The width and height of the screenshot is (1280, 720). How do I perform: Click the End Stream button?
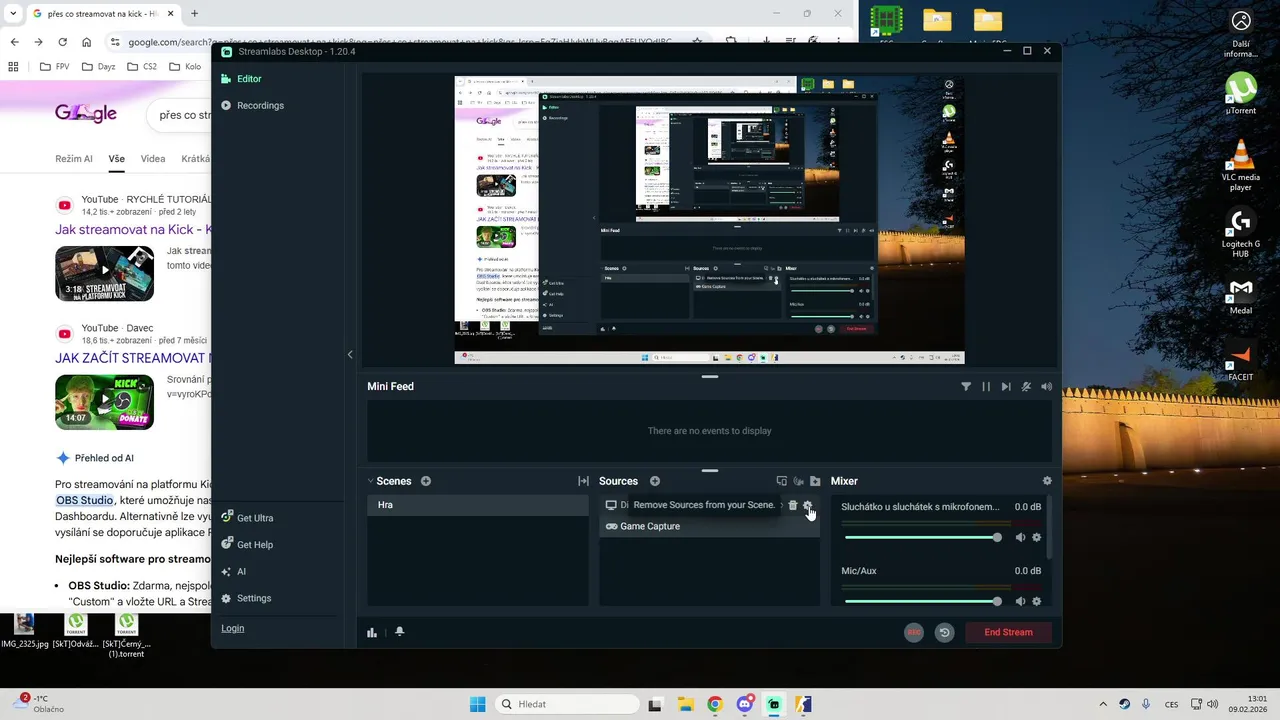tap(1008, 632)
